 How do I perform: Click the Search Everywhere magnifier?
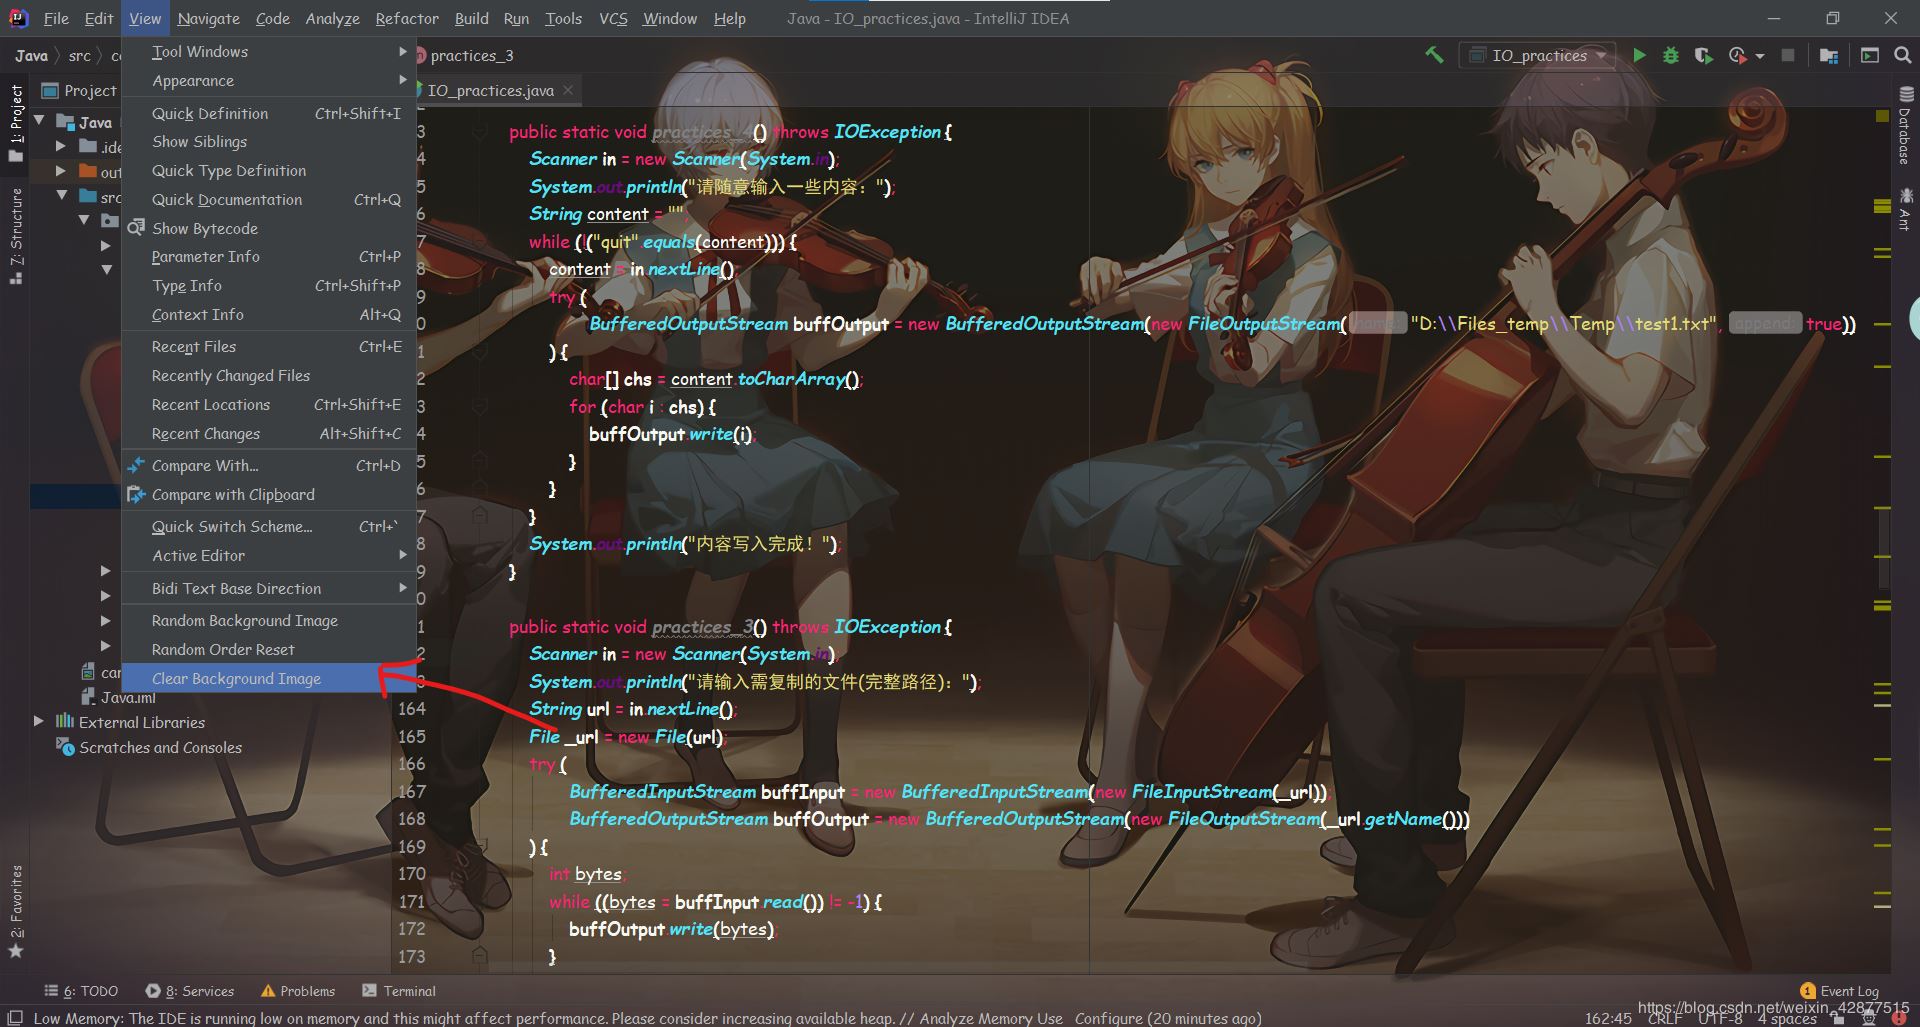(x=1902, y=56)
